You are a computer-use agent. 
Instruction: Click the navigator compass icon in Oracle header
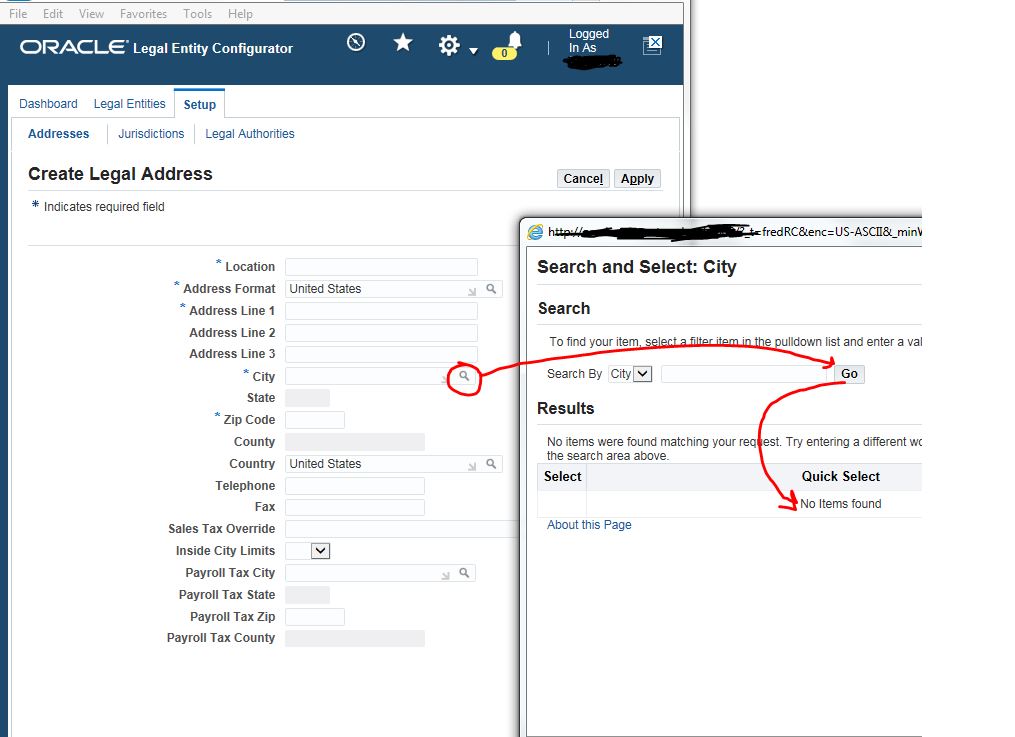click(x=356, y=43)
